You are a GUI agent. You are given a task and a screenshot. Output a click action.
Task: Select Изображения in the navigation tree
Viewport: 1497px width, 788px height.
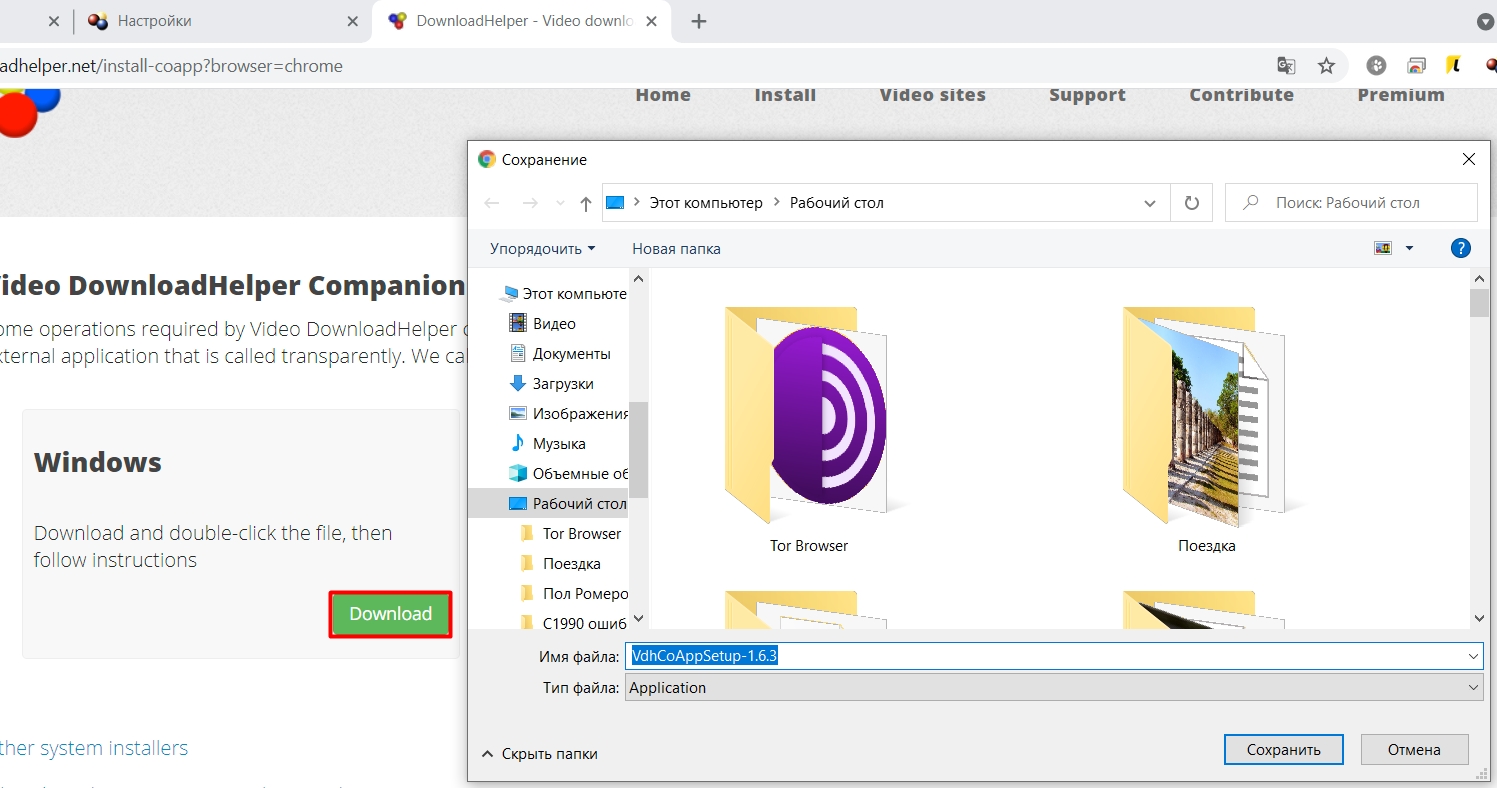click(568, 413)
